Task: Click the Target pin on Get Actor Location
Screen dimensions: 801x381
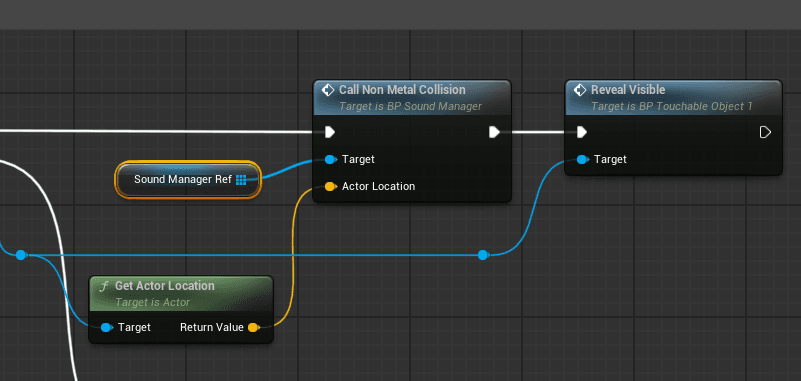Action: tap(106, 327)
